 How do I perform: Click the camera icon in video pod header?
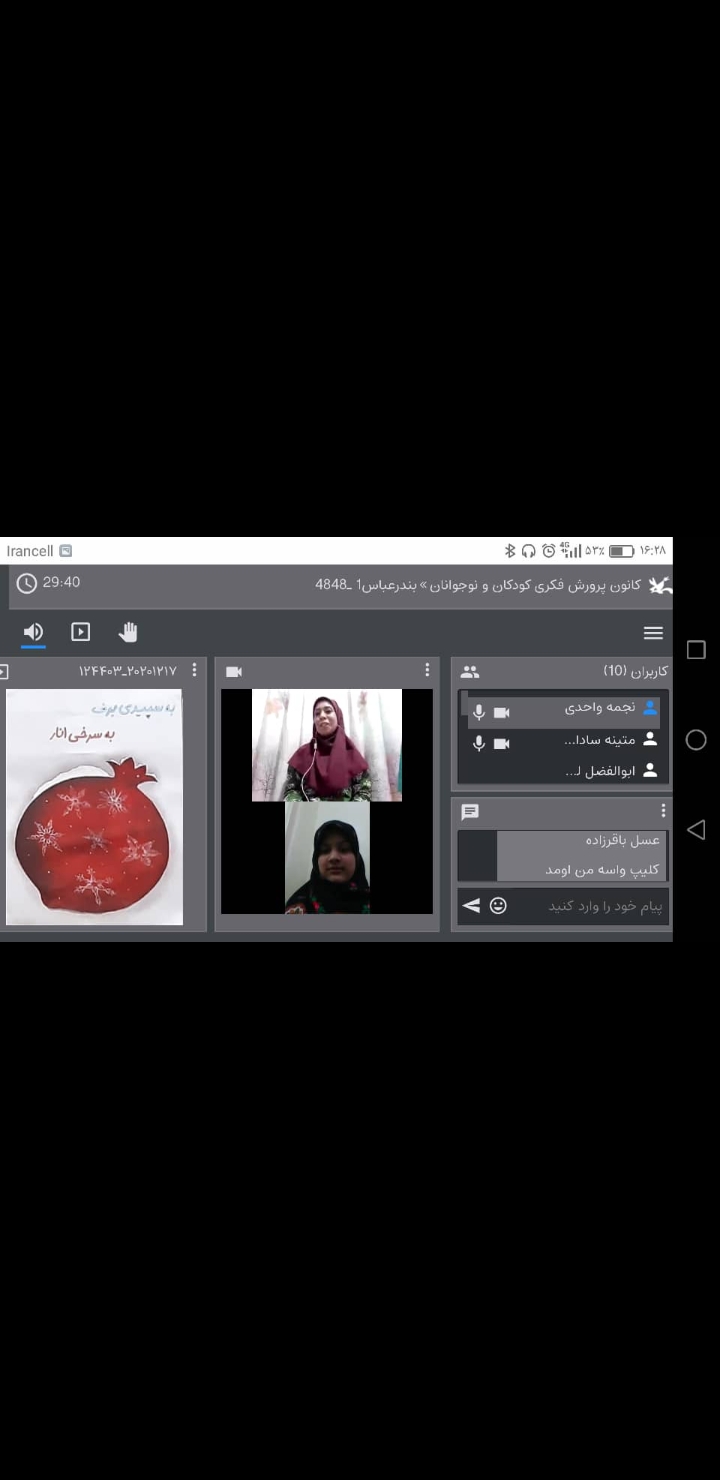click(x=234, y=672)
